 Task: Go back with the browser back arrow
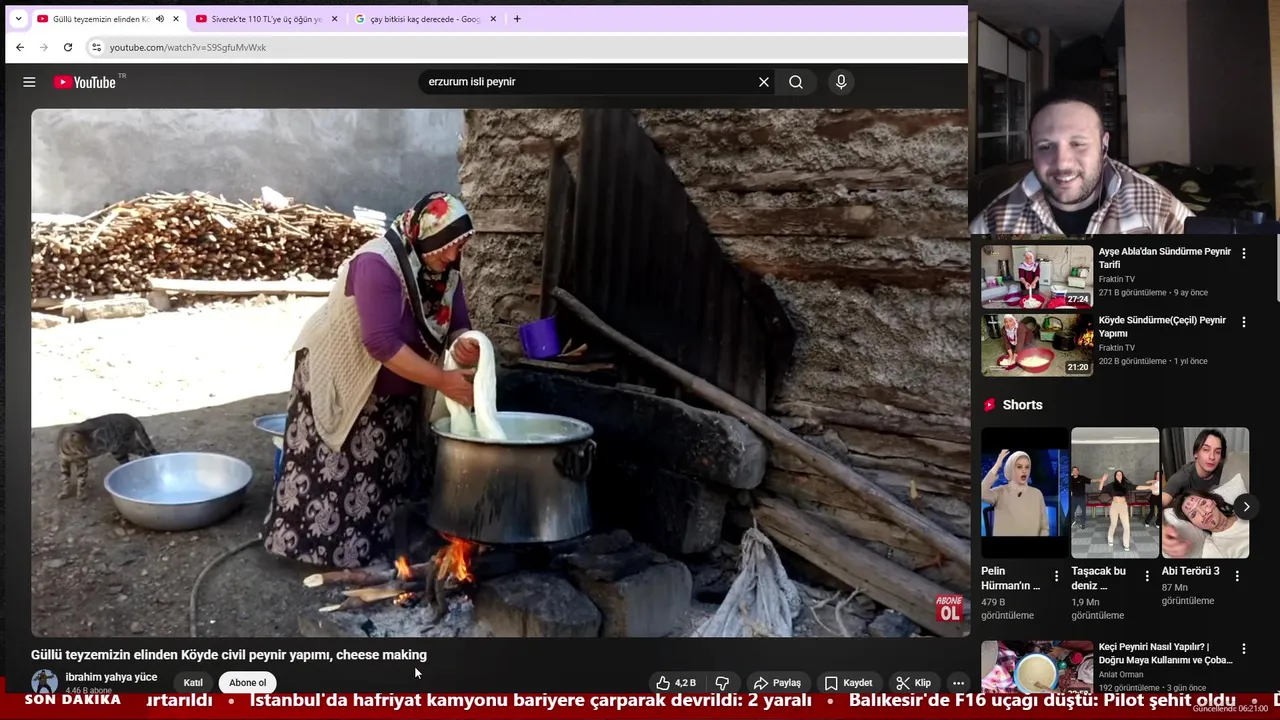[20, 47]
